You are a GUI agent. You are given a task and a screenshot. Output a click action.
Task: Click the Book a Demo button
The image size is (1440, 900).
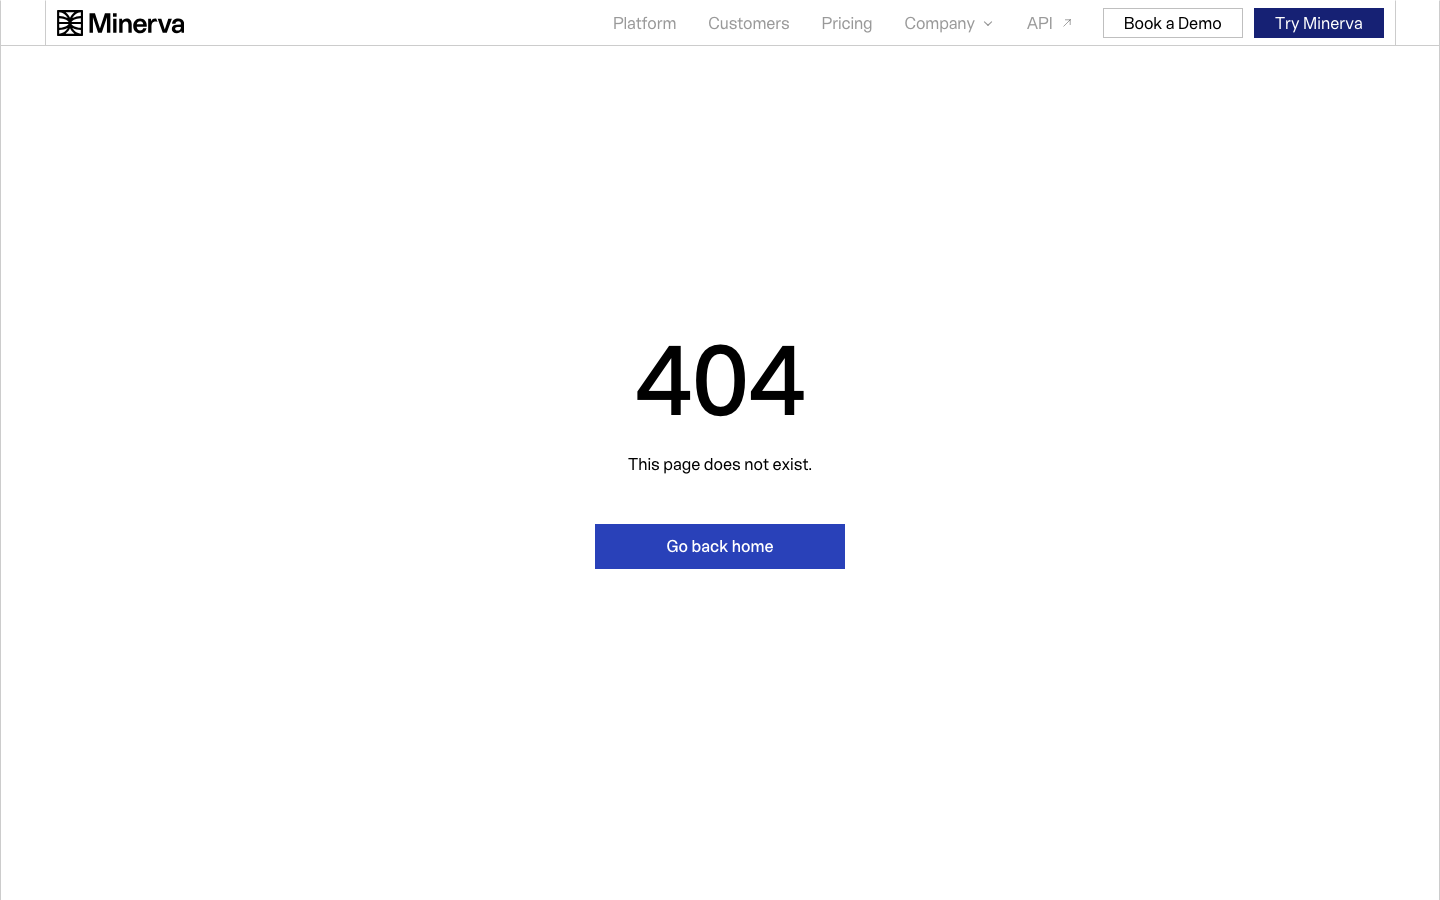[x=1172, y=23]
